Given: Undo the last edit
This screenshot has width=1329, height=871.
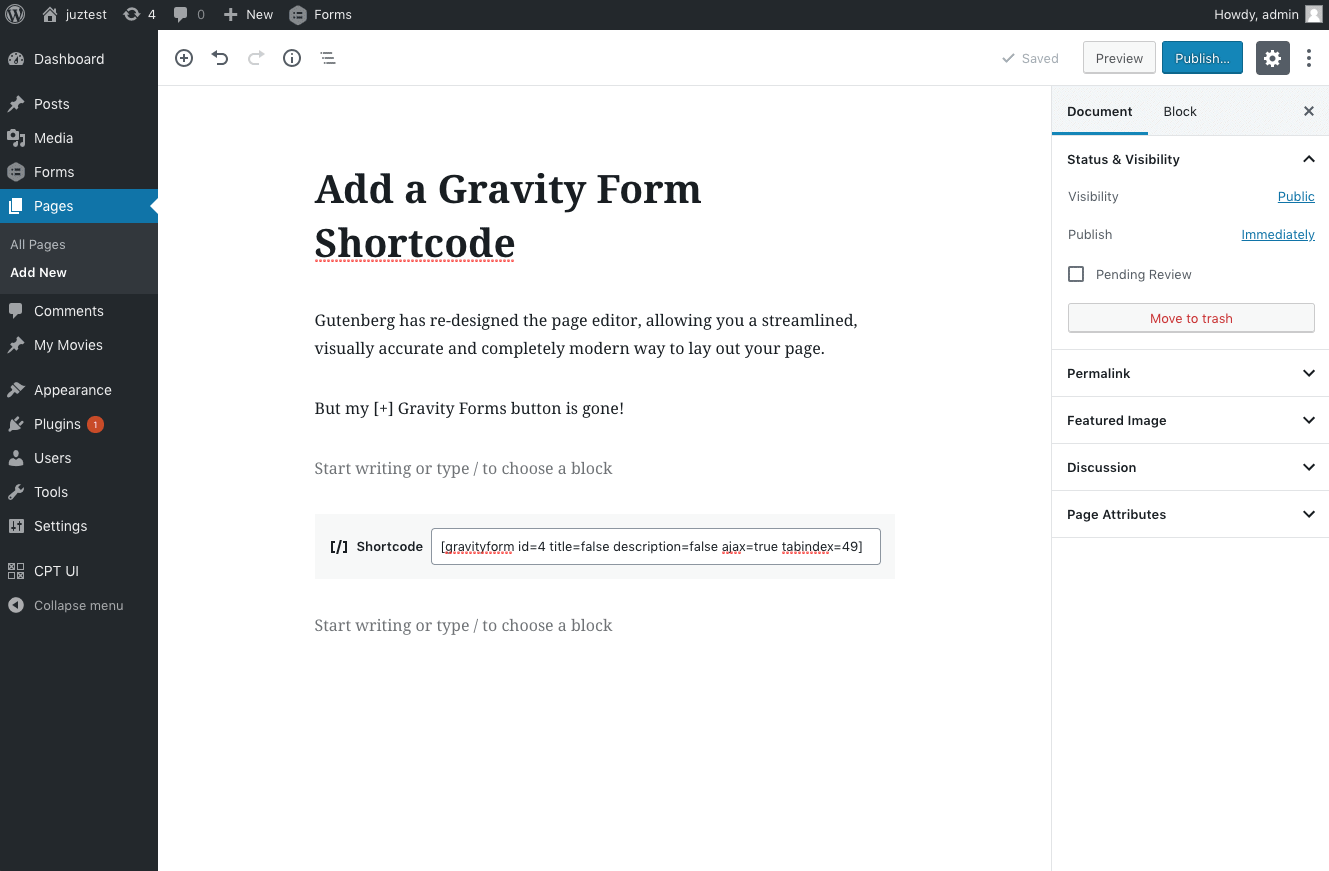Looking at the screenshot, I should click(x=220, y=58).
